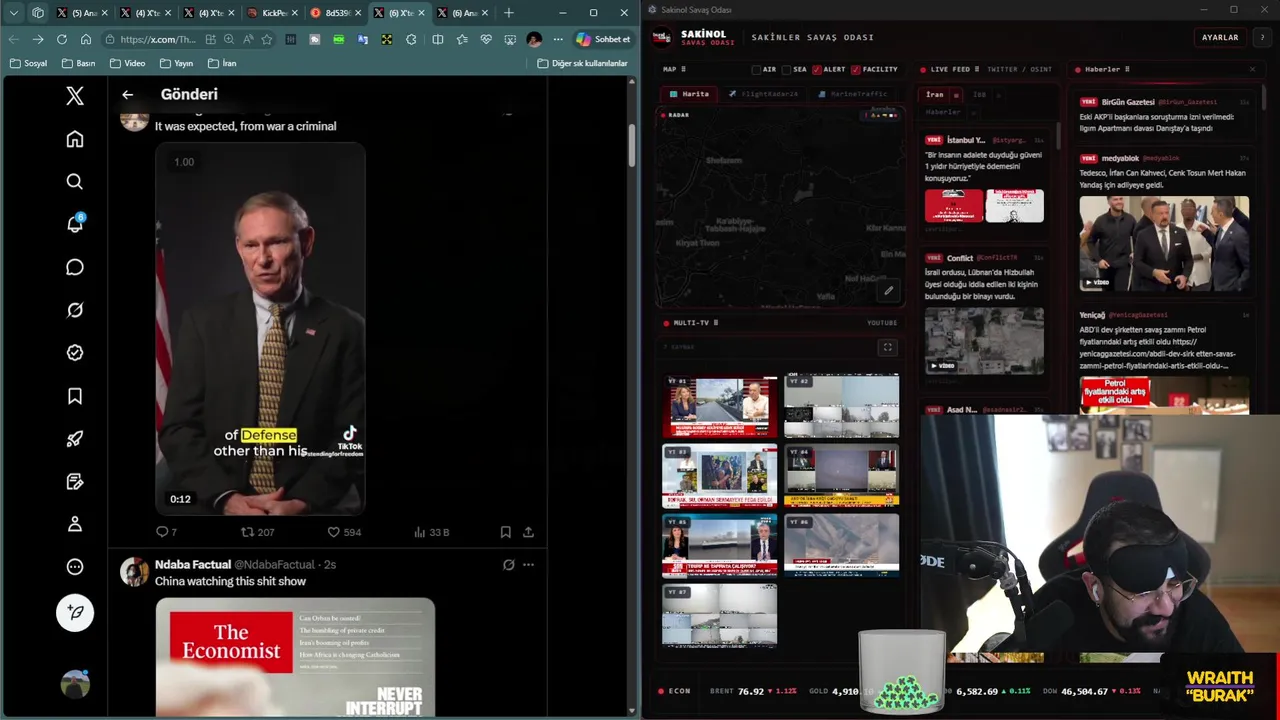
Task: Click pencil edit icon on the map
Action: [x=888, y=291]
